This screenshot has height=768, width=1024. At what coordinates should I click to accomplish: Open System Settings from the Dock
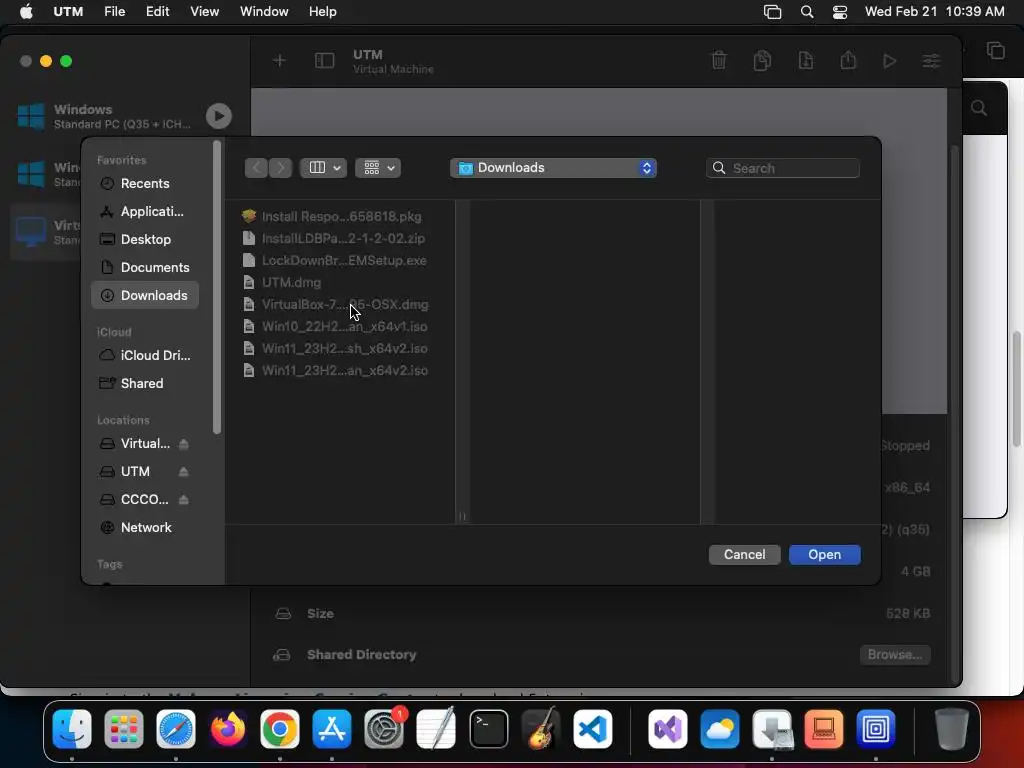384,729
